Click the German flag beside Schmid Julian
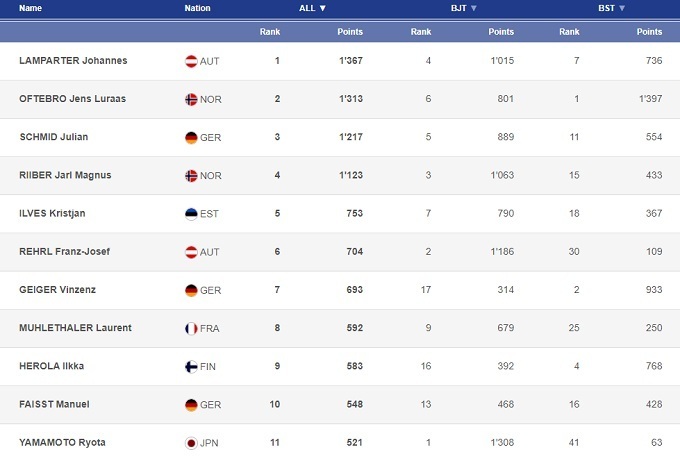 pyautogui.click(x=191, y=137)
